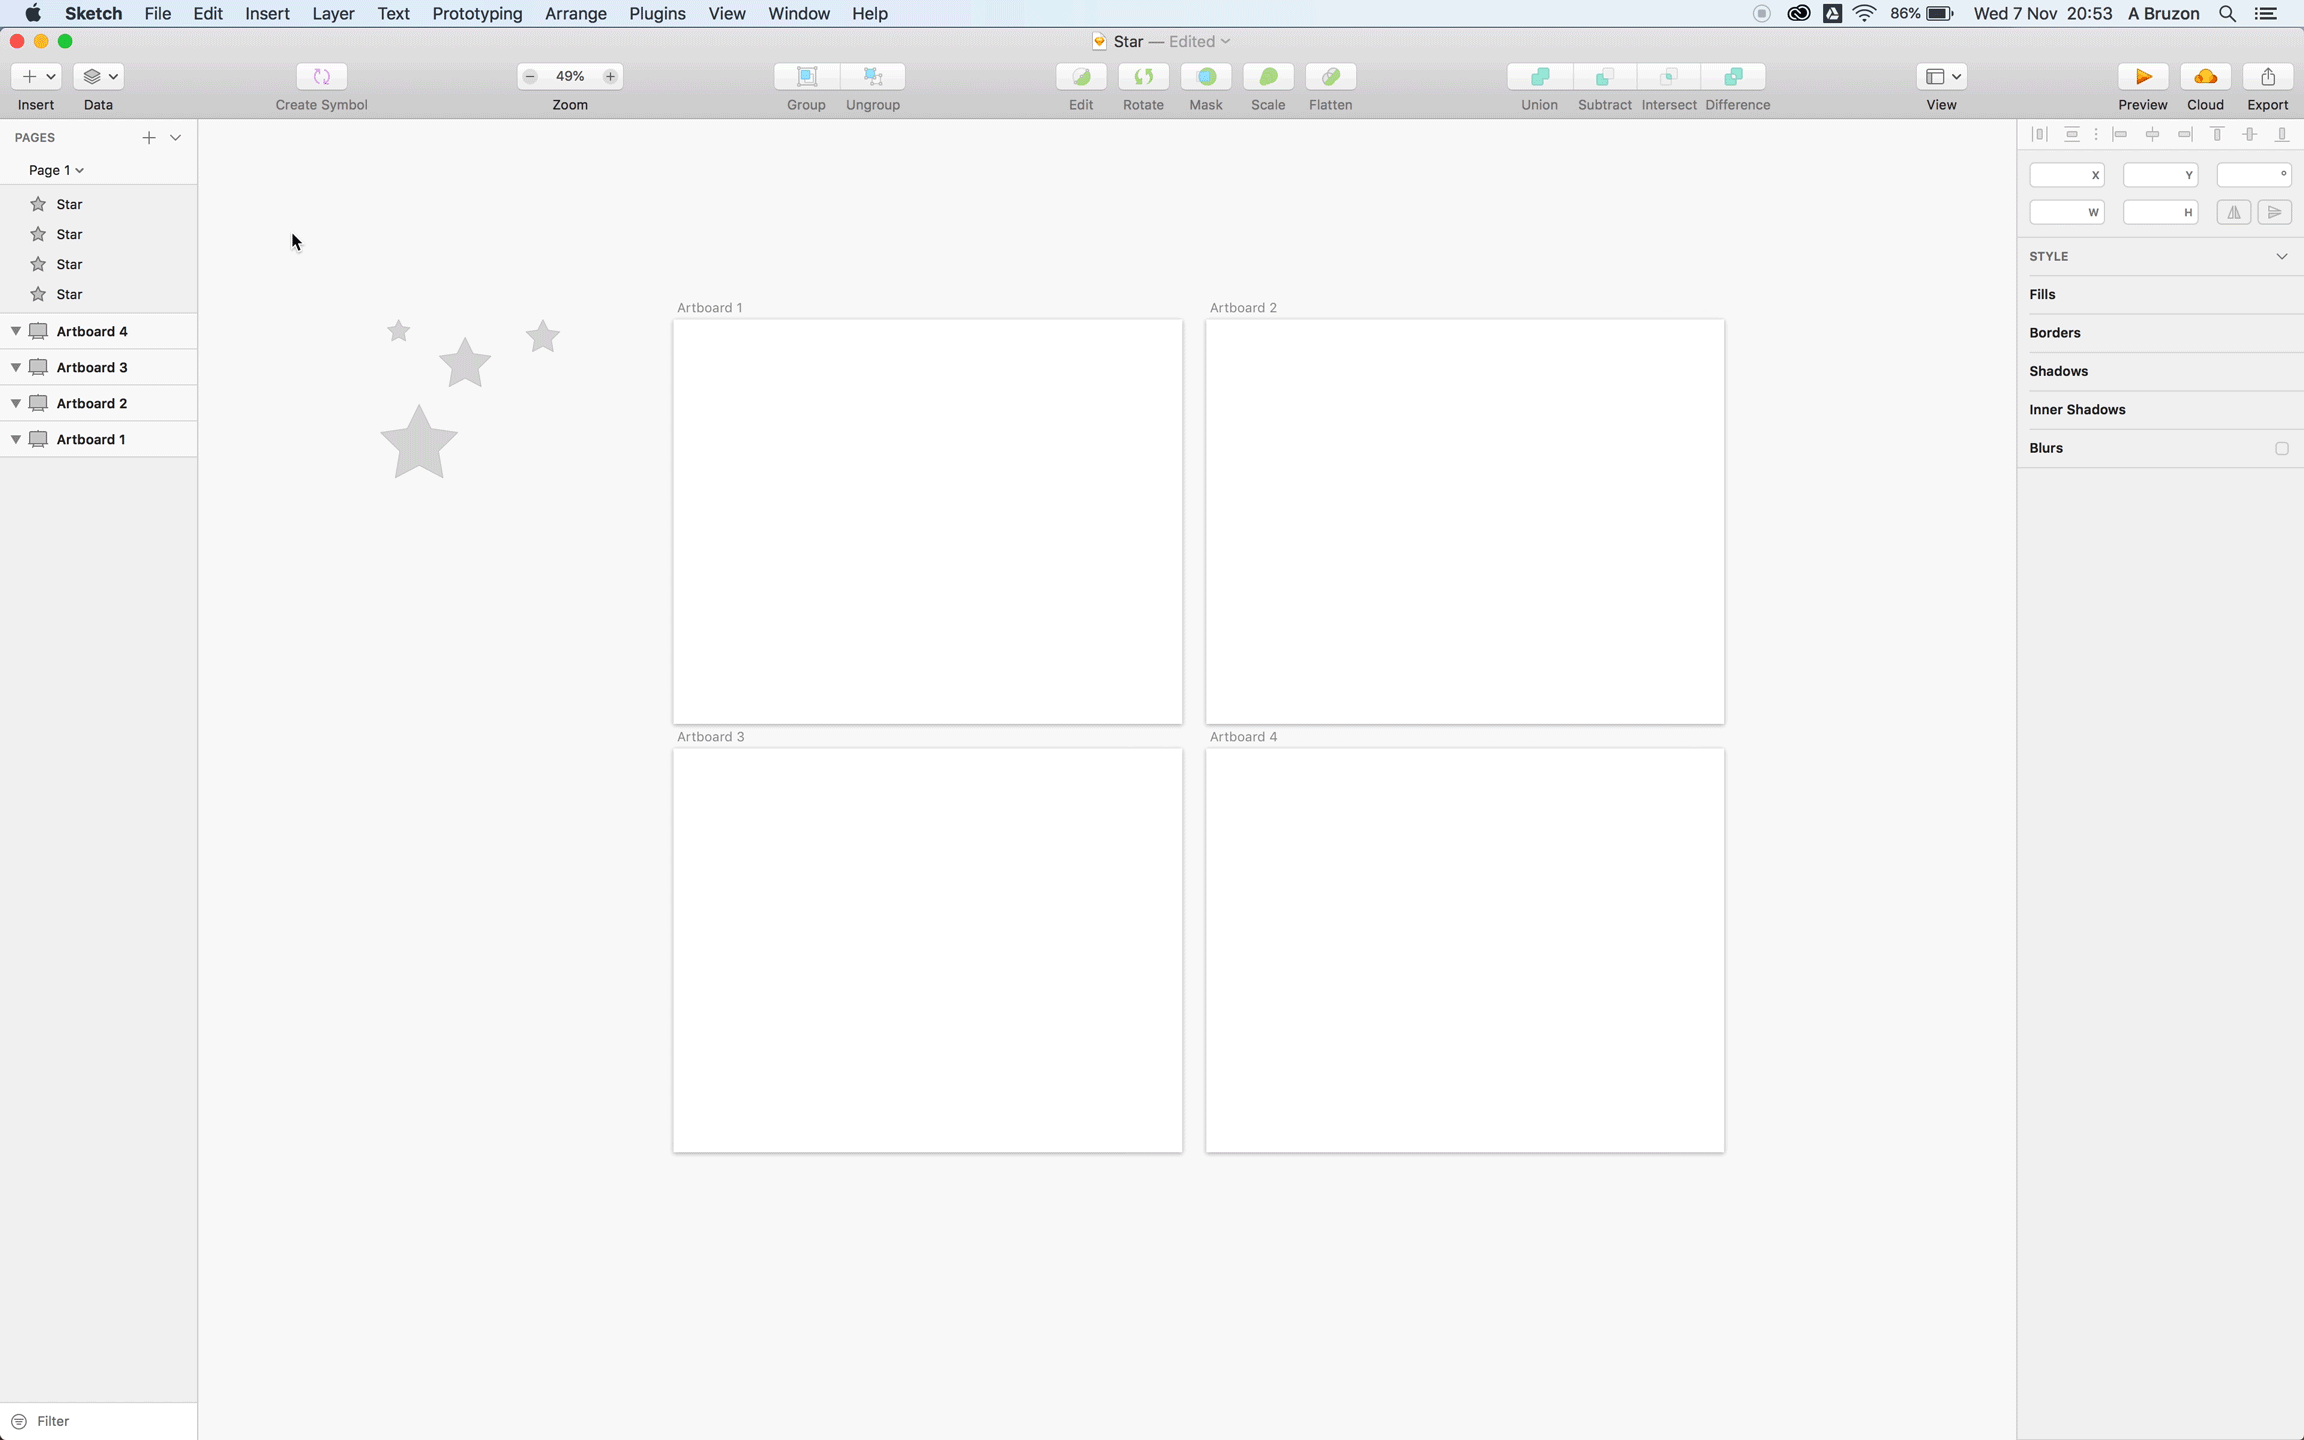Apply a Mask using the toolbar icon
The height and width of the screenshot is (1440, 2304).
[1205, 77]
